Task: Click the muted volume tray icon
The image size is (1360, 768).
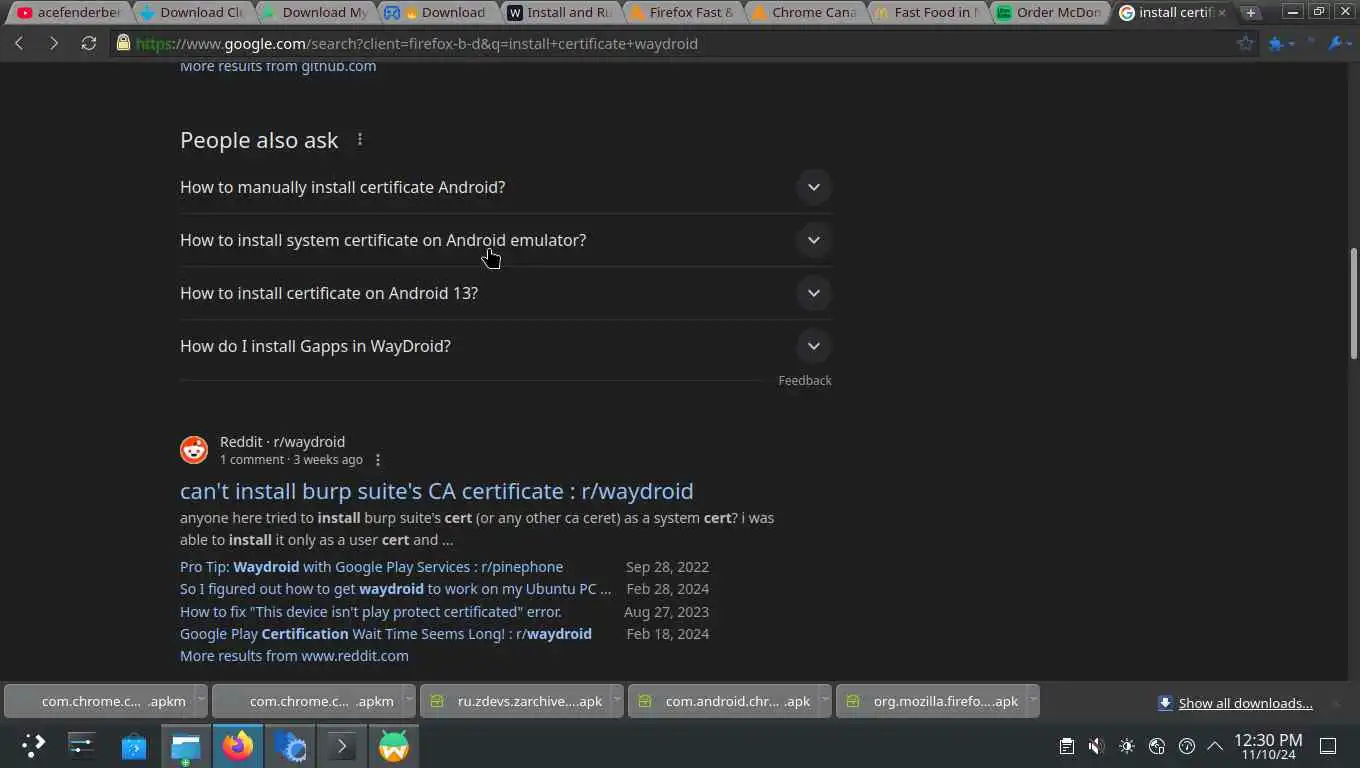Action: pyautogui.click(x=1096, y=746)
